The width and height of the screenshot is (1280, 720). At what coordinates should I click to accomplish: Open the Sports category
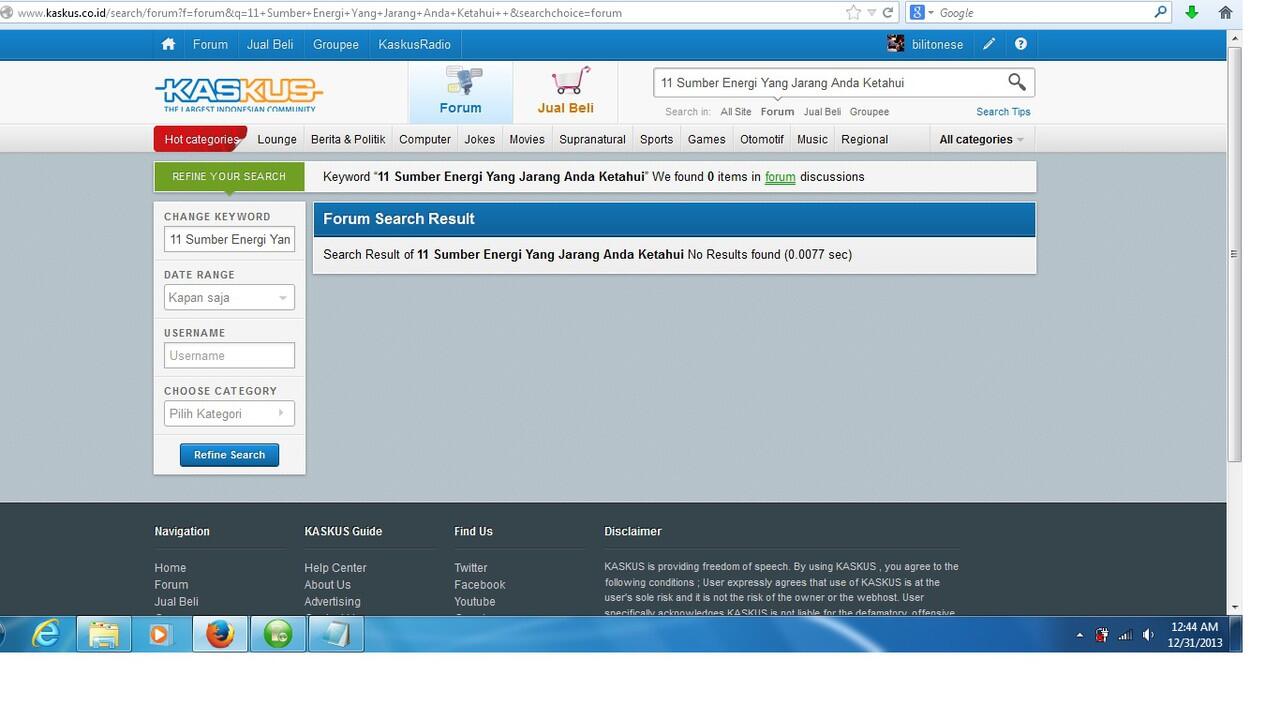(x=656, y=139)
